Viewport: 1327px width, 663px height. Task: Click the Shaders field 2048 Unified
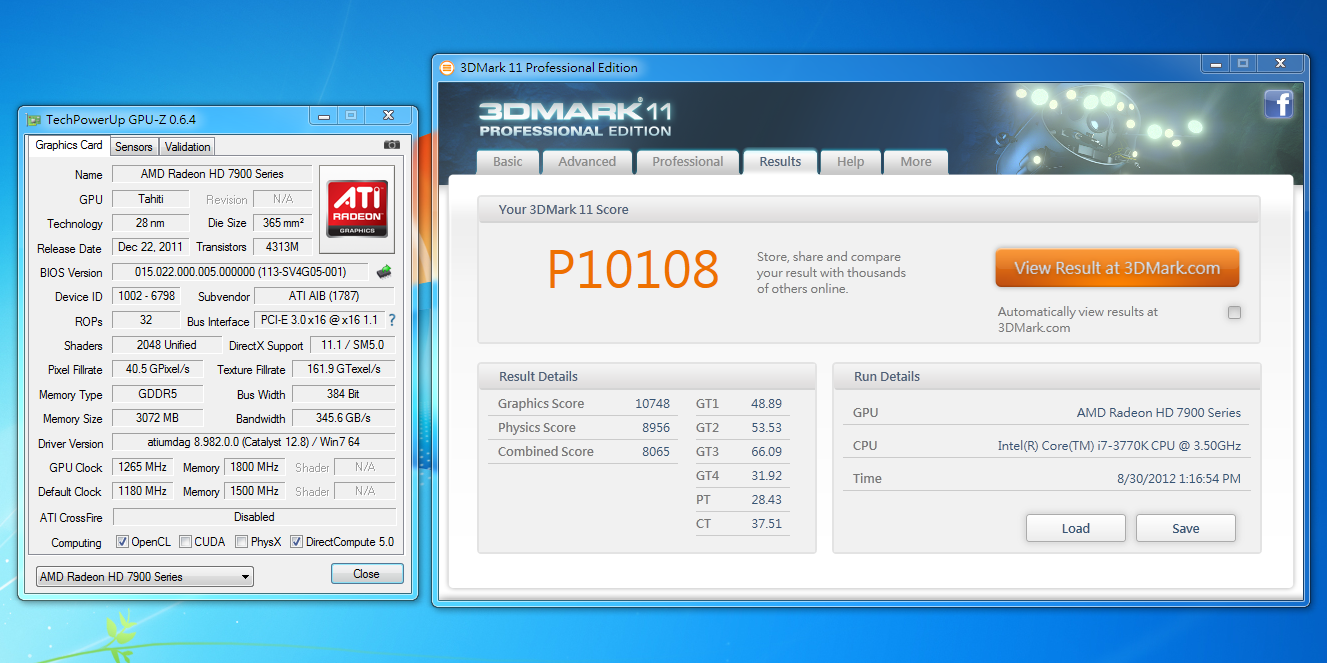pos(166,345)
